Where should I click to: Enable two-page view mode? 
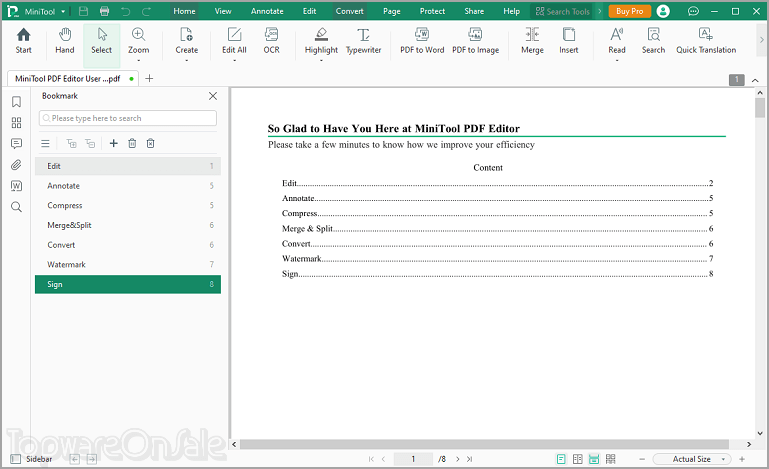coord(578,459)
